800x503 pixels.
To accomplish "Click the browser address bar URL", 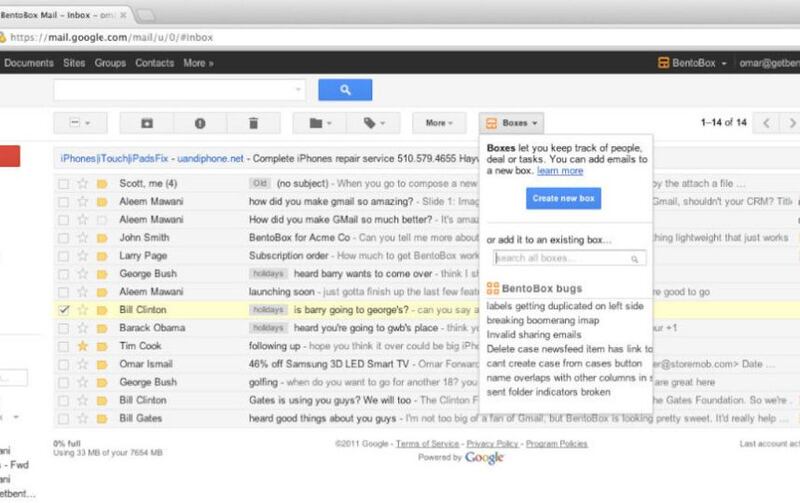I will coord(111,37).
